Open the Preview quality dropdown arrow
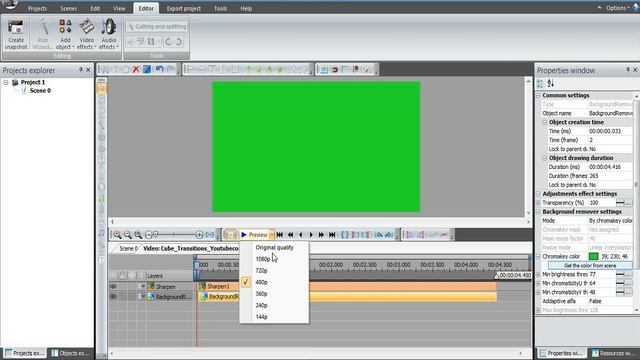The width and height of the screenshot is (640, 360). coord(271,235)
